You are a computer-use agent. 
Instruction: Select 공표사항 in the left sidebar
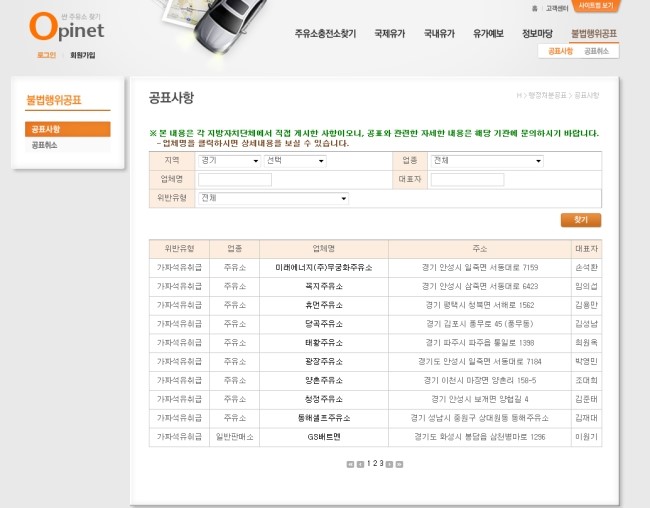(x=68, y=129)
